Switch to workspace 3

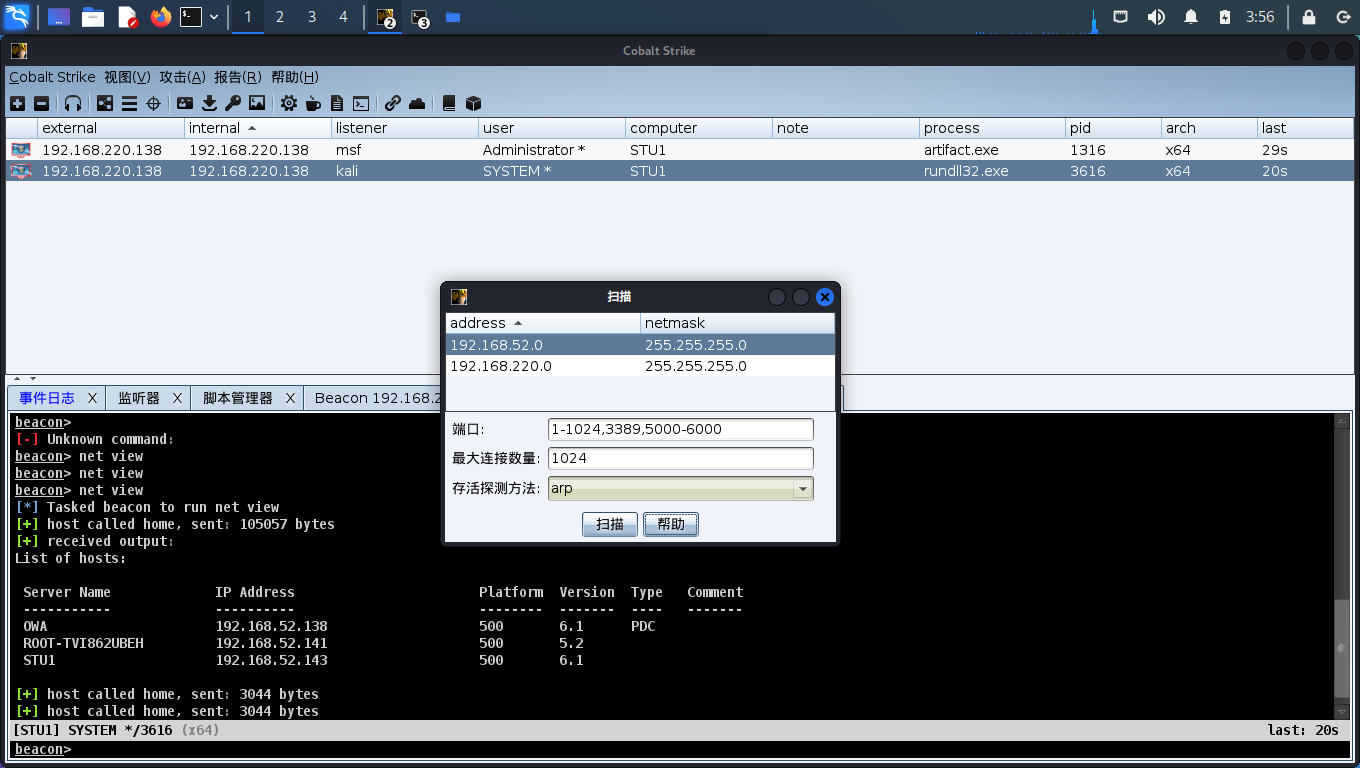312,17
